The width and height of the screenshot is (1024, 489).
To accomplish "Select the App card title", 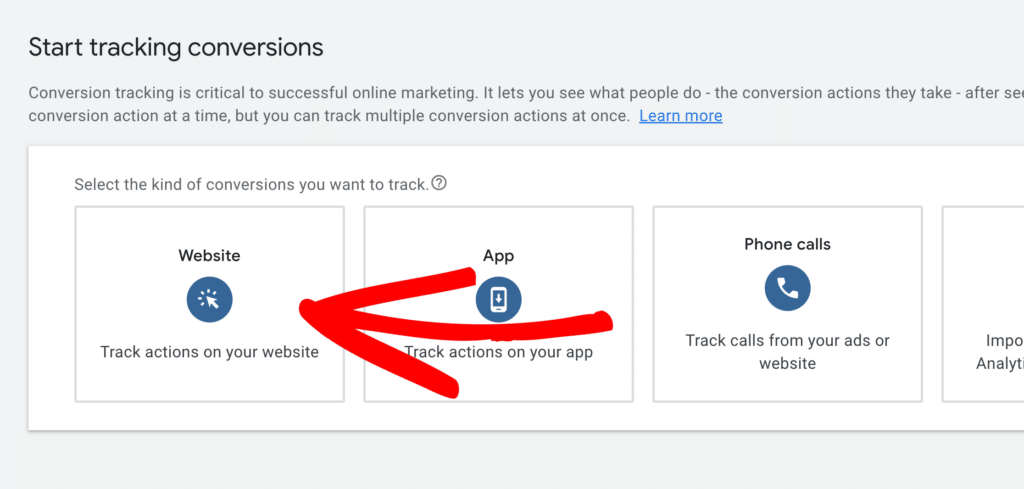I will point(498,256).
